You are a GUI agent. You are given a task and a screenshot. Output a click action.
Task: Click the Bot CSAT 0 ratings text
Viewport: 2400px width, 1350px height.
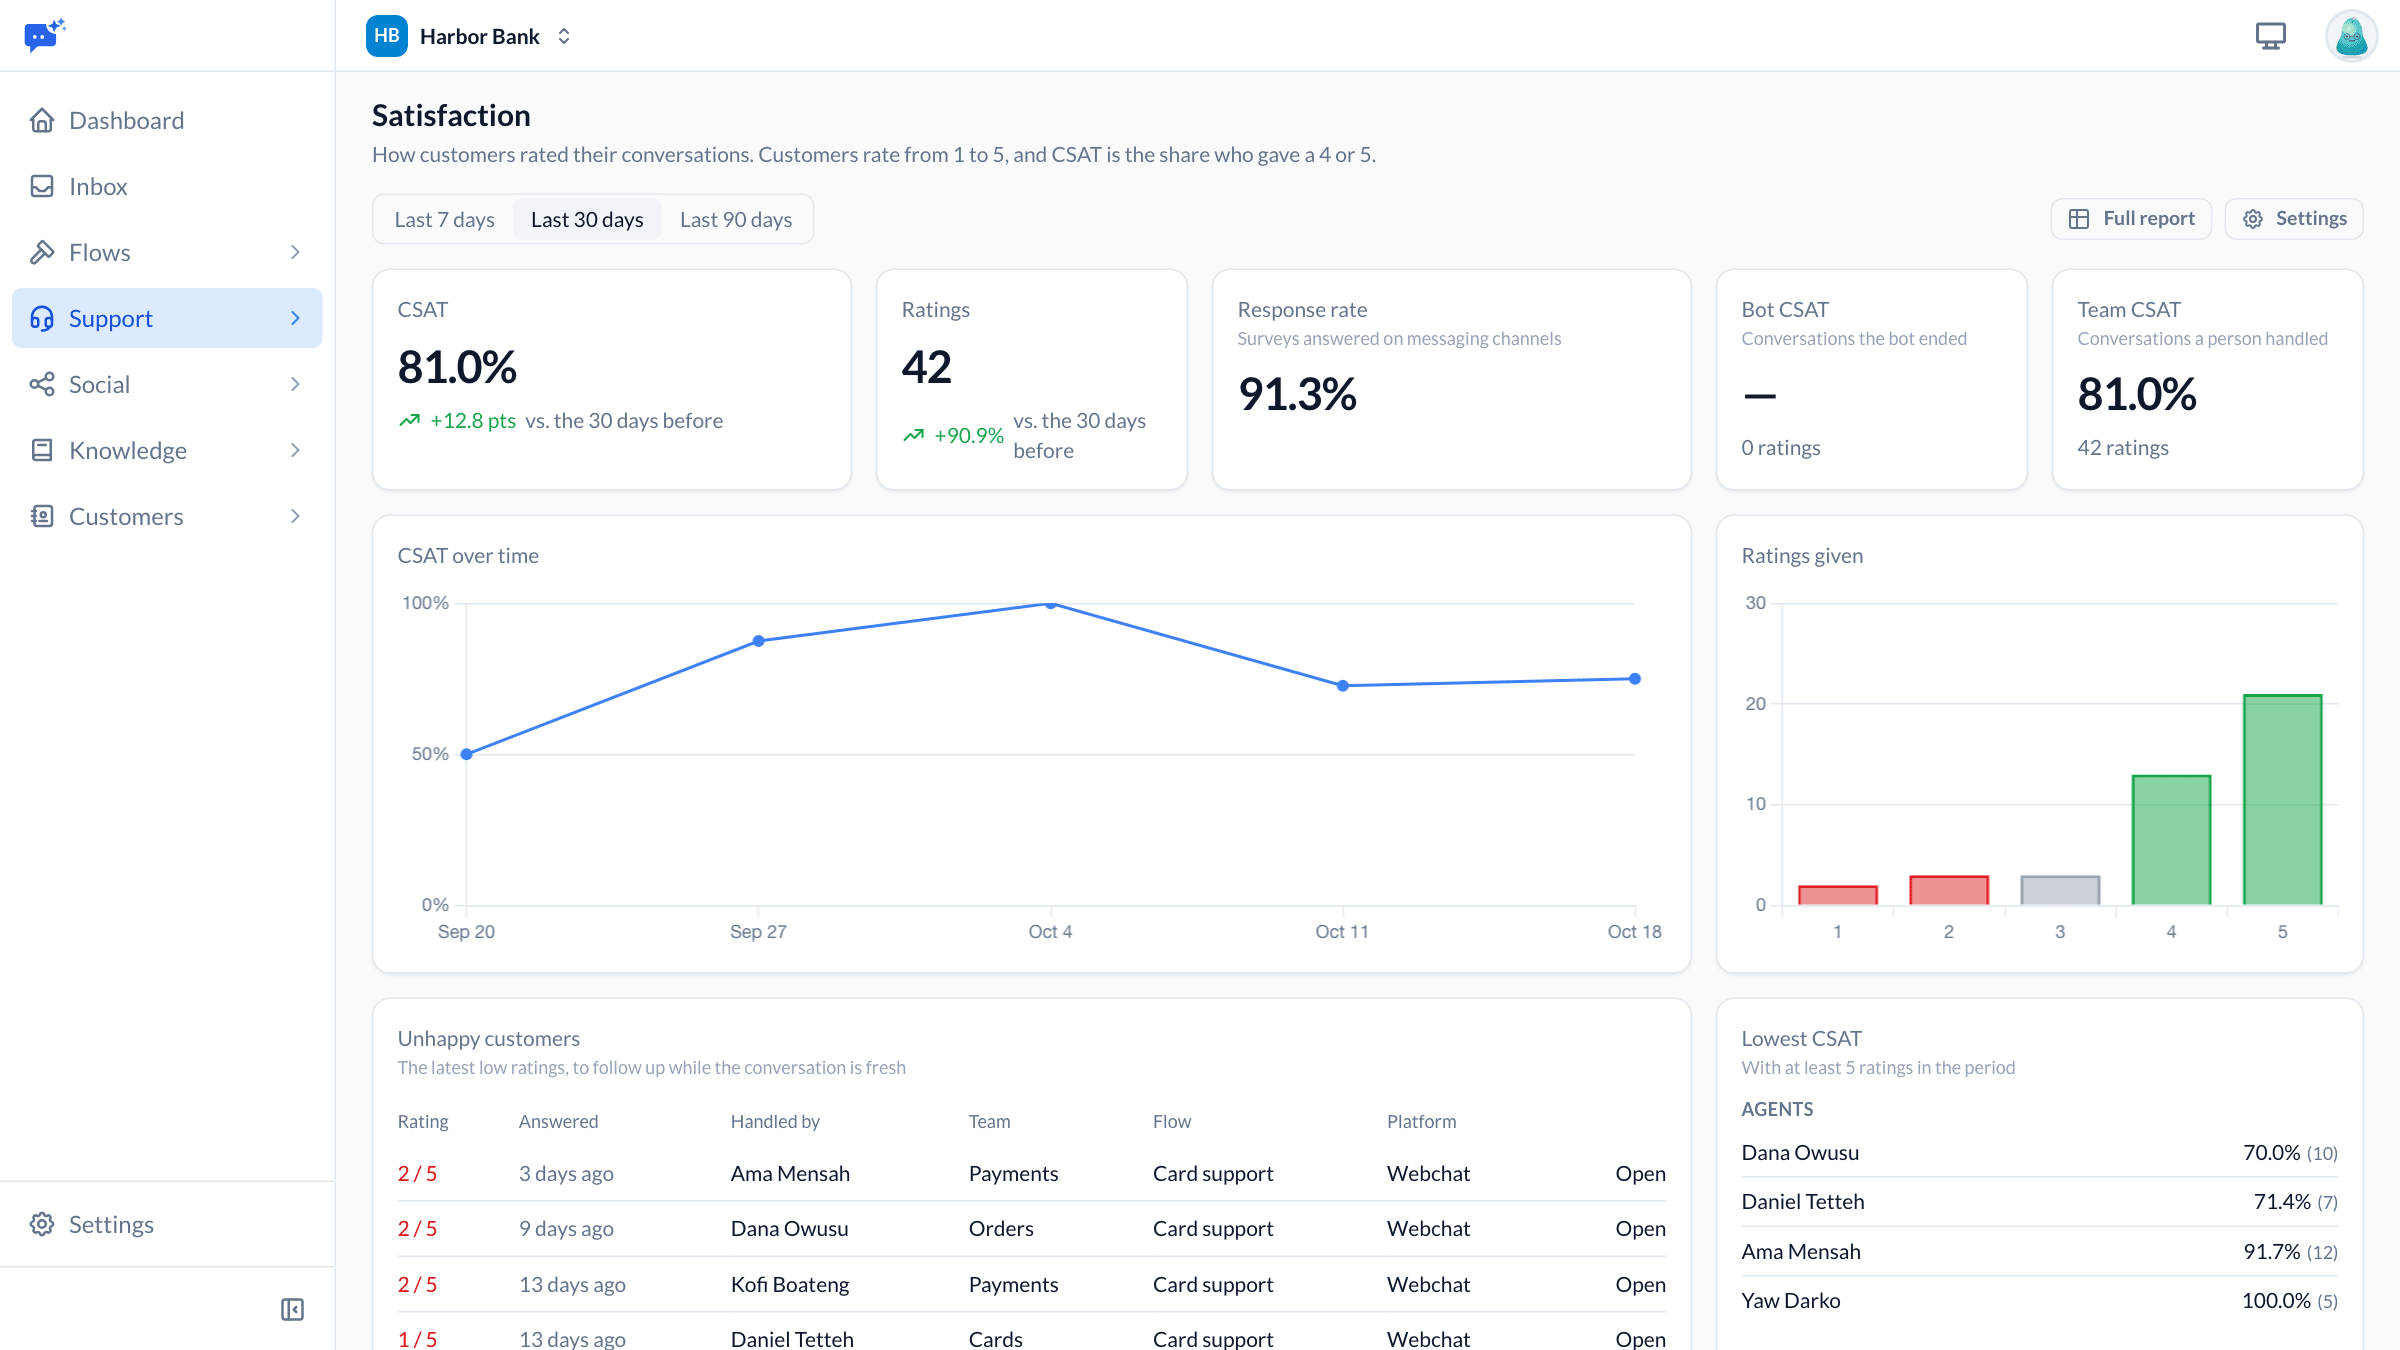1781,448
